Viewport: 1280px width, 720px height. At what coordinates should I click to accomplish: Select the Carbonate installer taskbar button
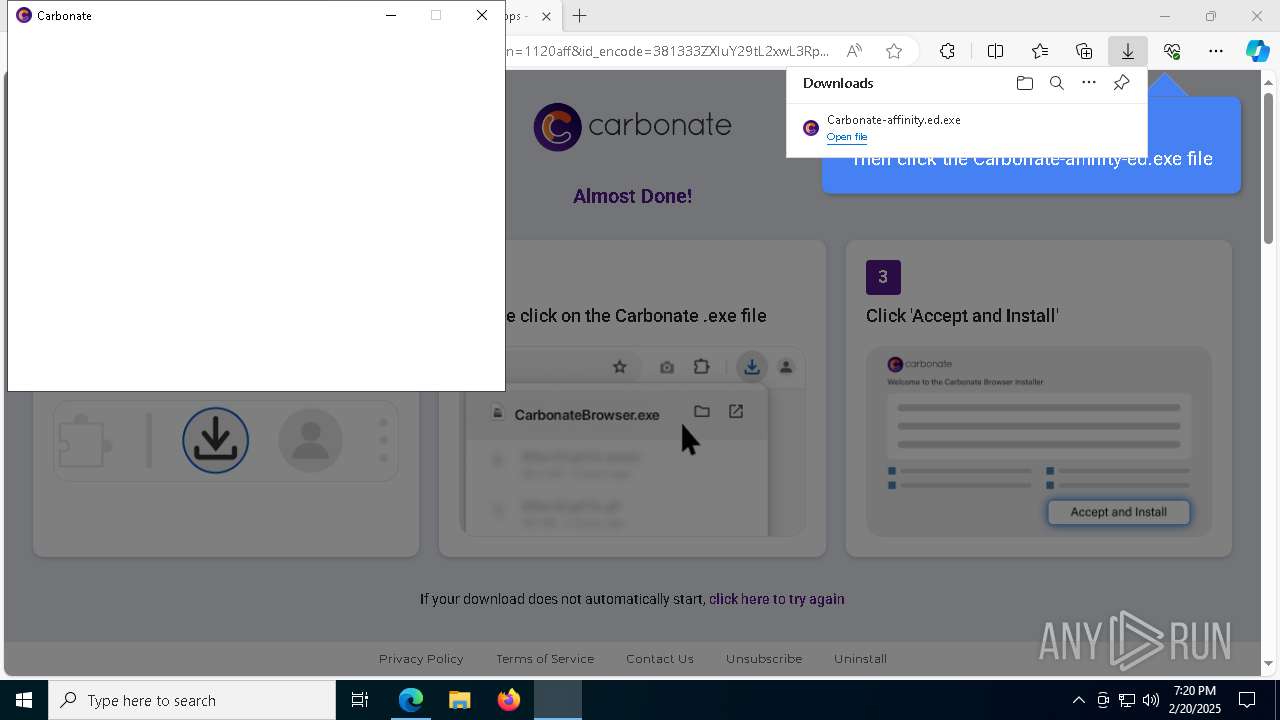(x=557, y=700)
